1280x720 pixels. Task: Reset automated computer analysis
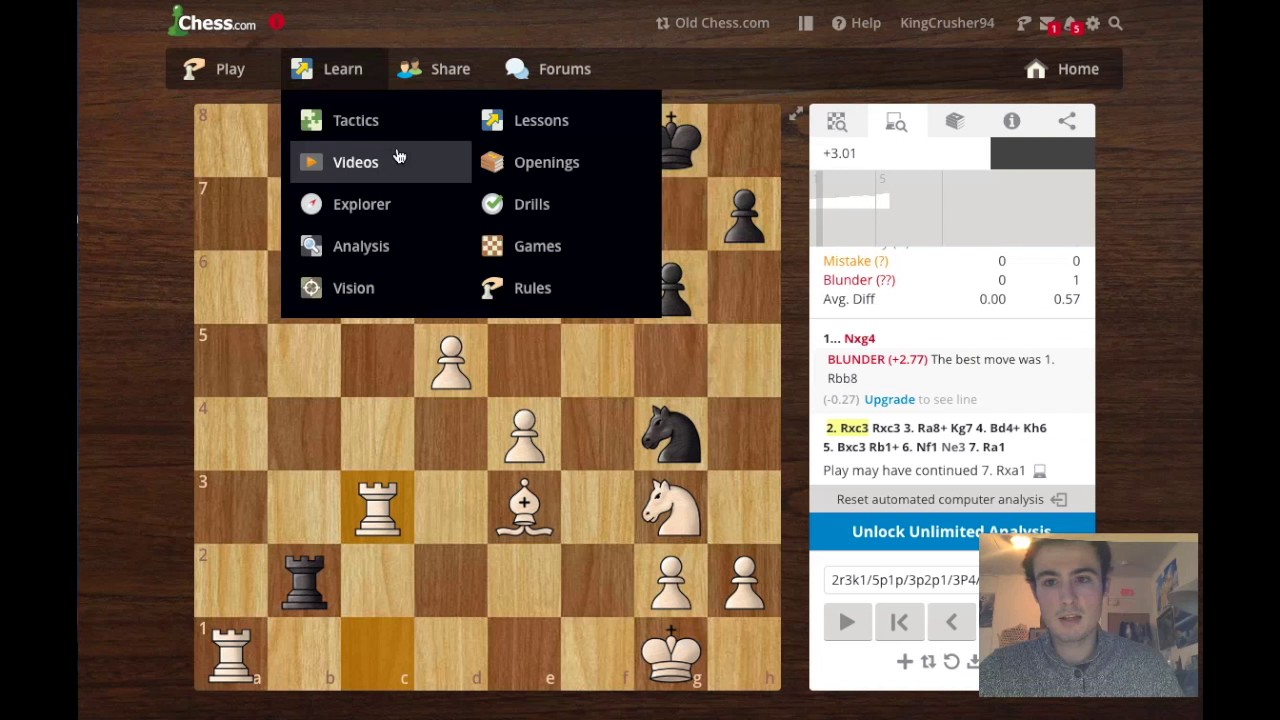pyautogui.click(x=951, y=499)
